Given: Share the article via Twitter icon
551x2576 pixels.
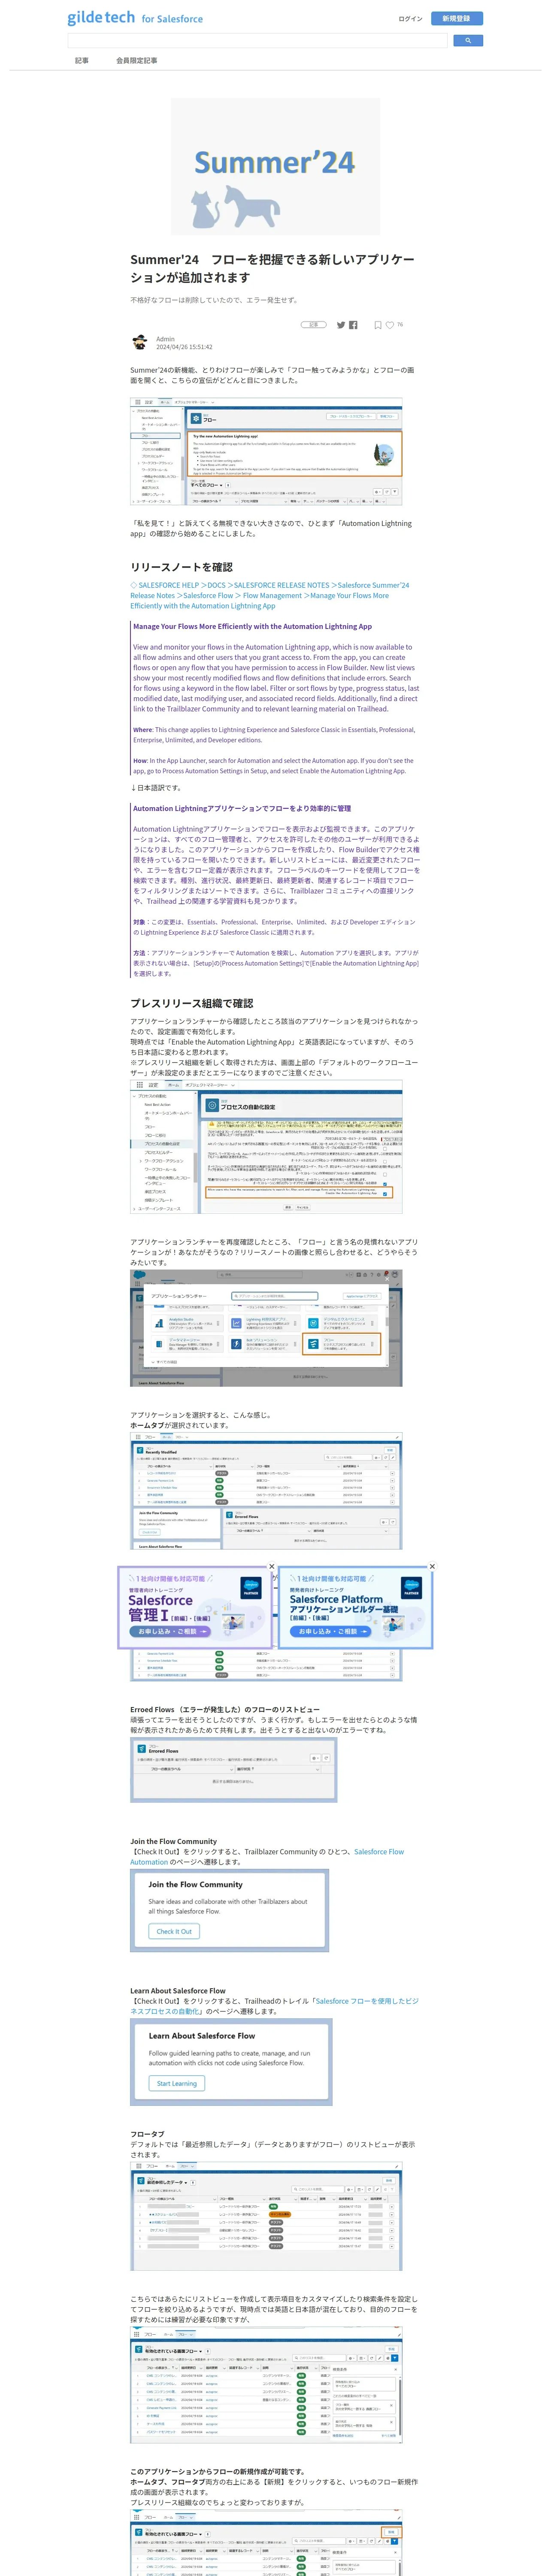Looking at the screenshot, I should [341, 325].
